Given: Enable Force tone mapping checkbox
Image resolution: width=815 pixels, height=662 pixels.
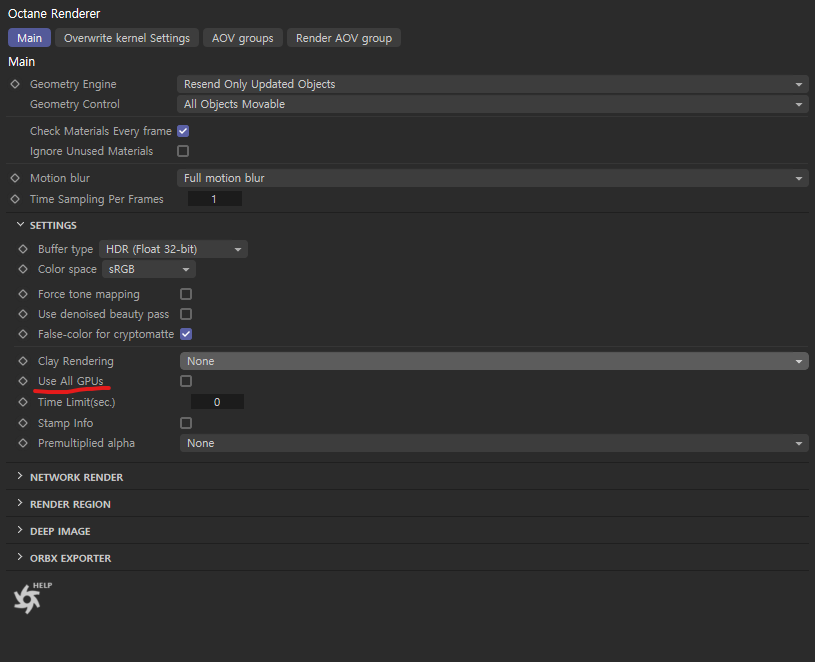Looking at the screenshot, I should 186,294.
